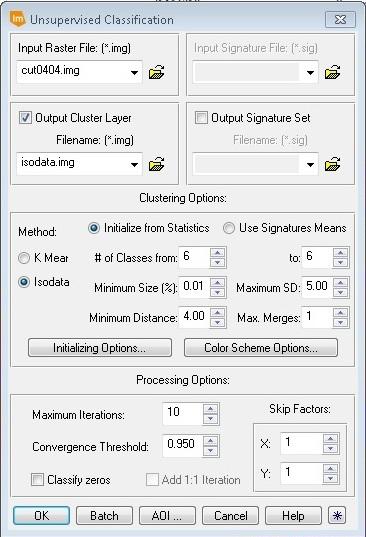Viewport: 366px width, 537px height.
Task: Increase # of Classes to value
Action: click(340, 253)
